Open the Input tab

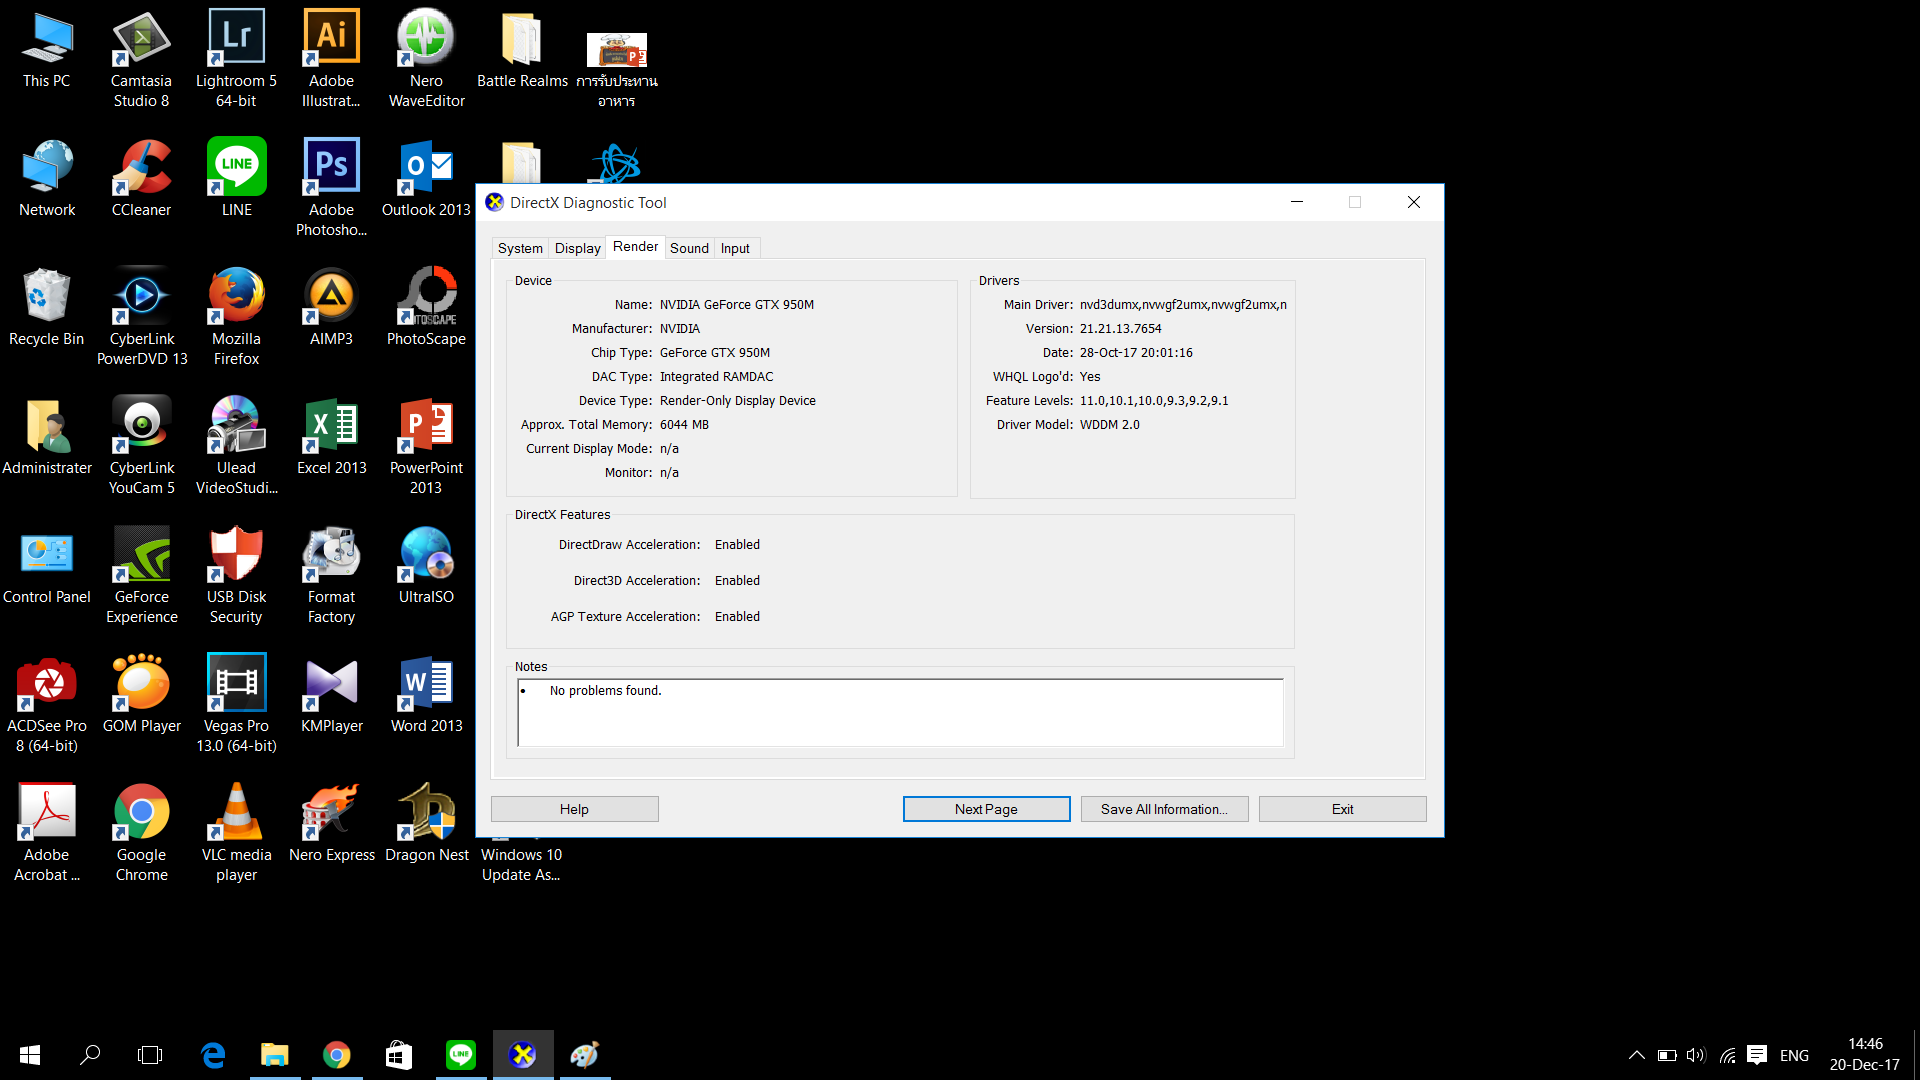(x=735, y=248)
